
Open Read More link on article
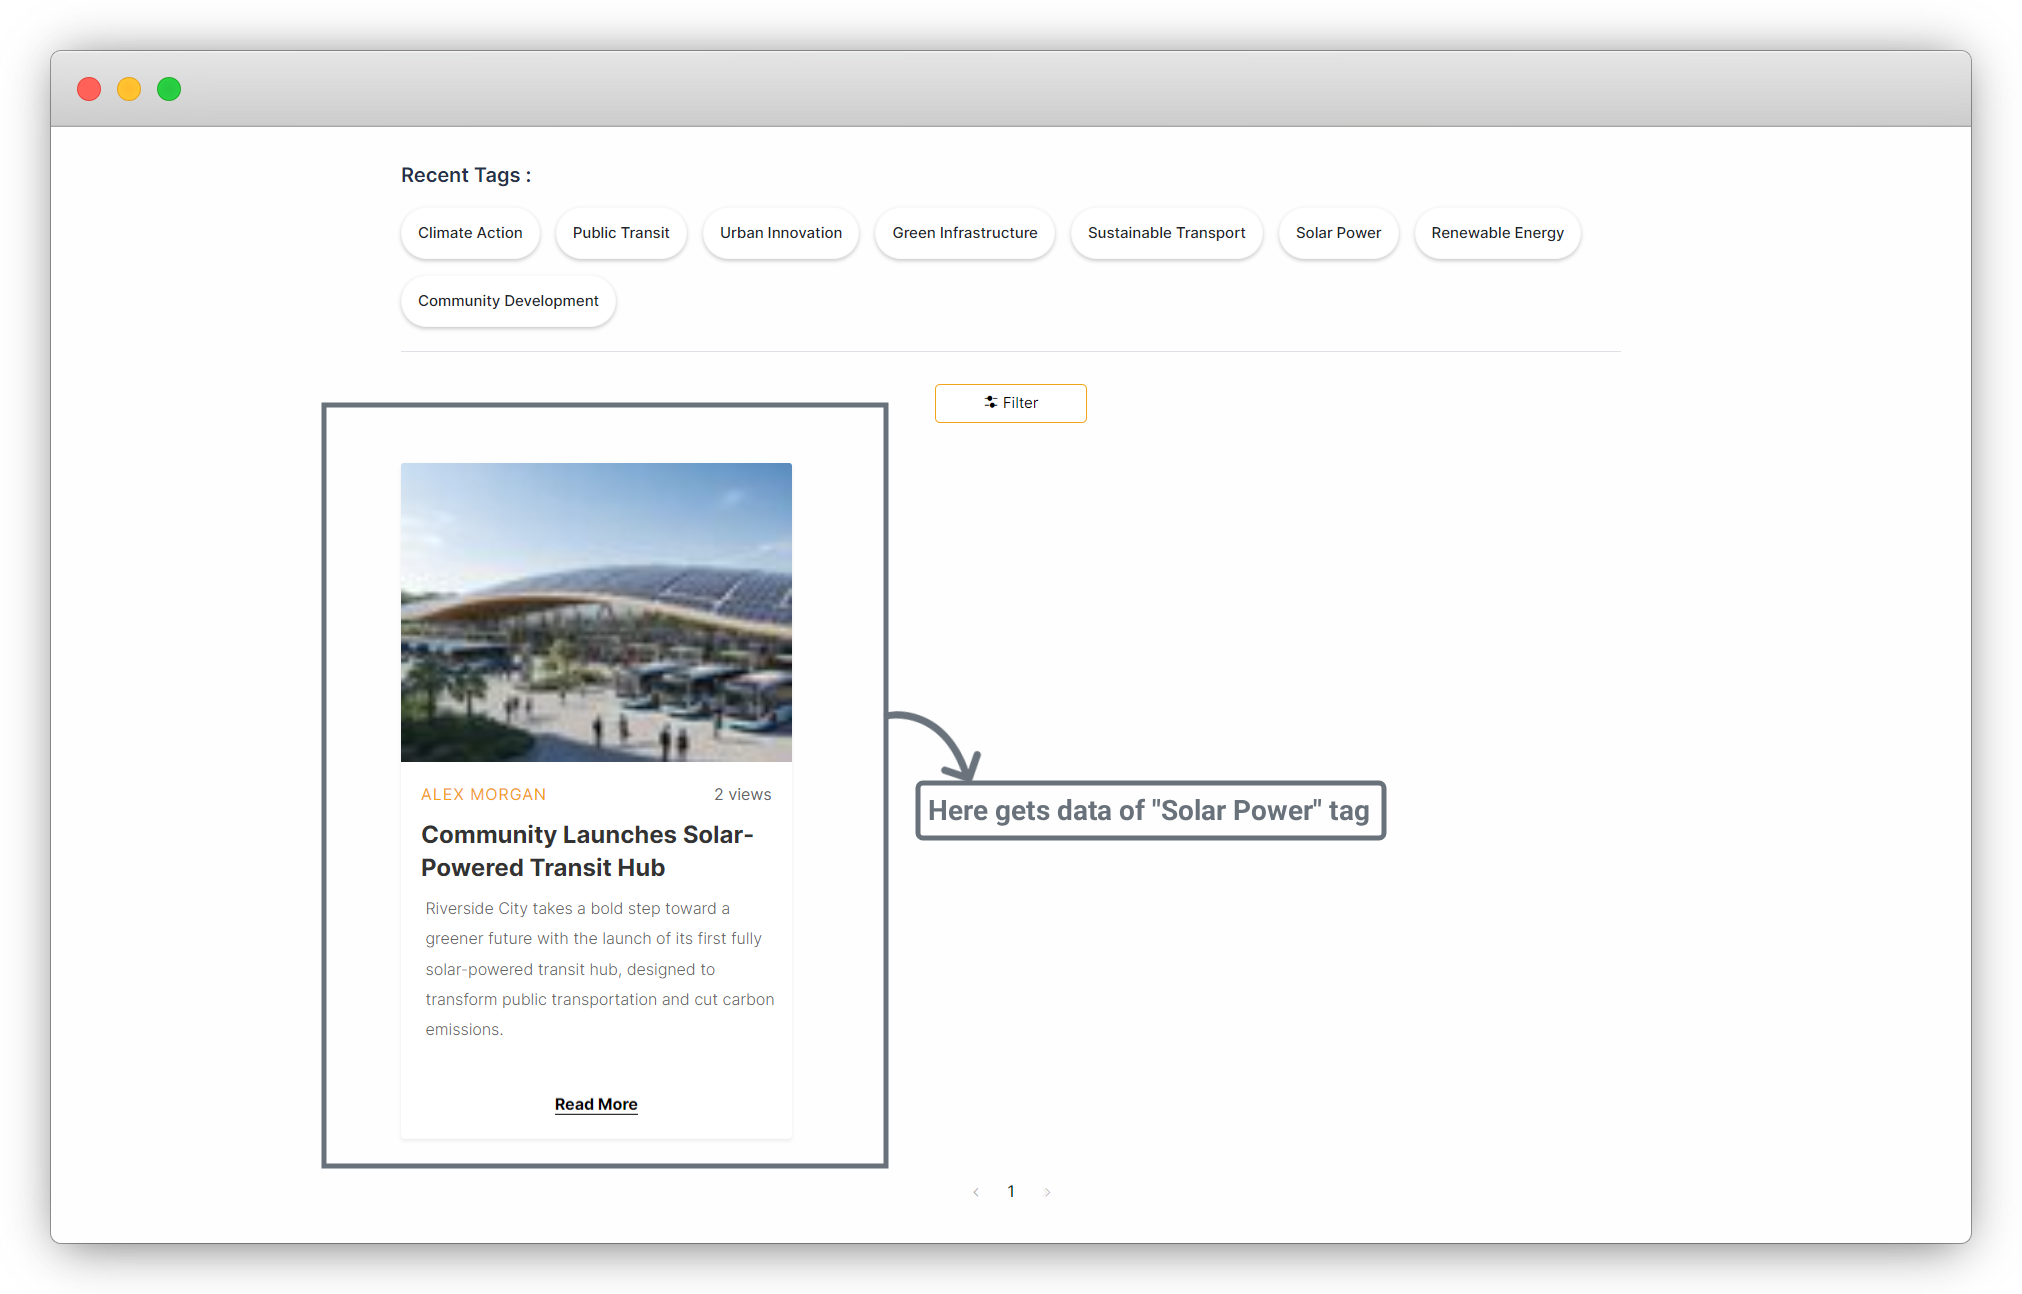click(x=596, y=1104)
